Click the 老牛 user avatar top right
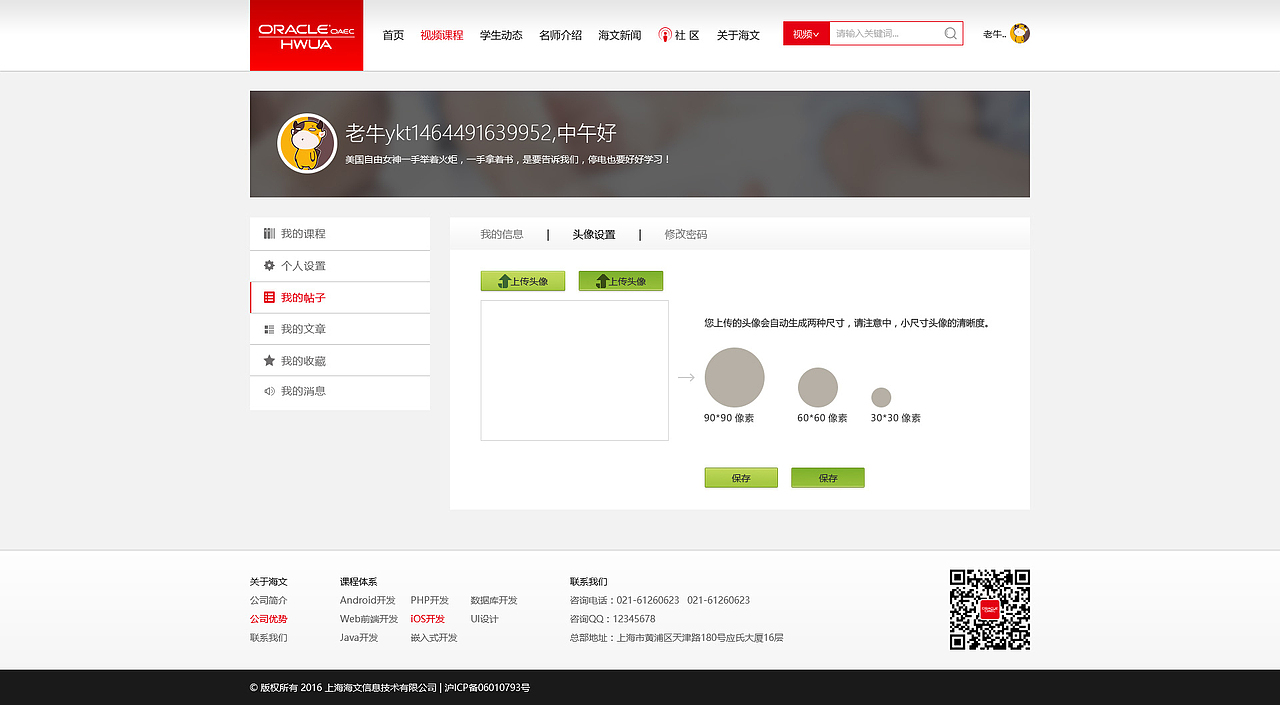Image resolution: width=1280 pixels, height=705 pixels. tap(1018, 33)
